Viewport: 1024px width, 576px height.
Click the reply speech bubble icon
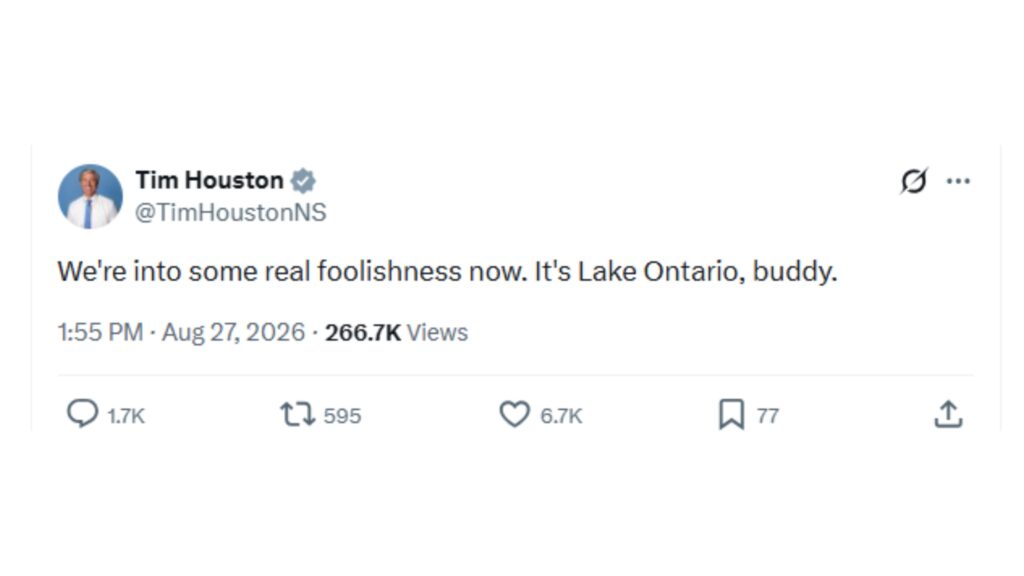(x=83, y=414)
